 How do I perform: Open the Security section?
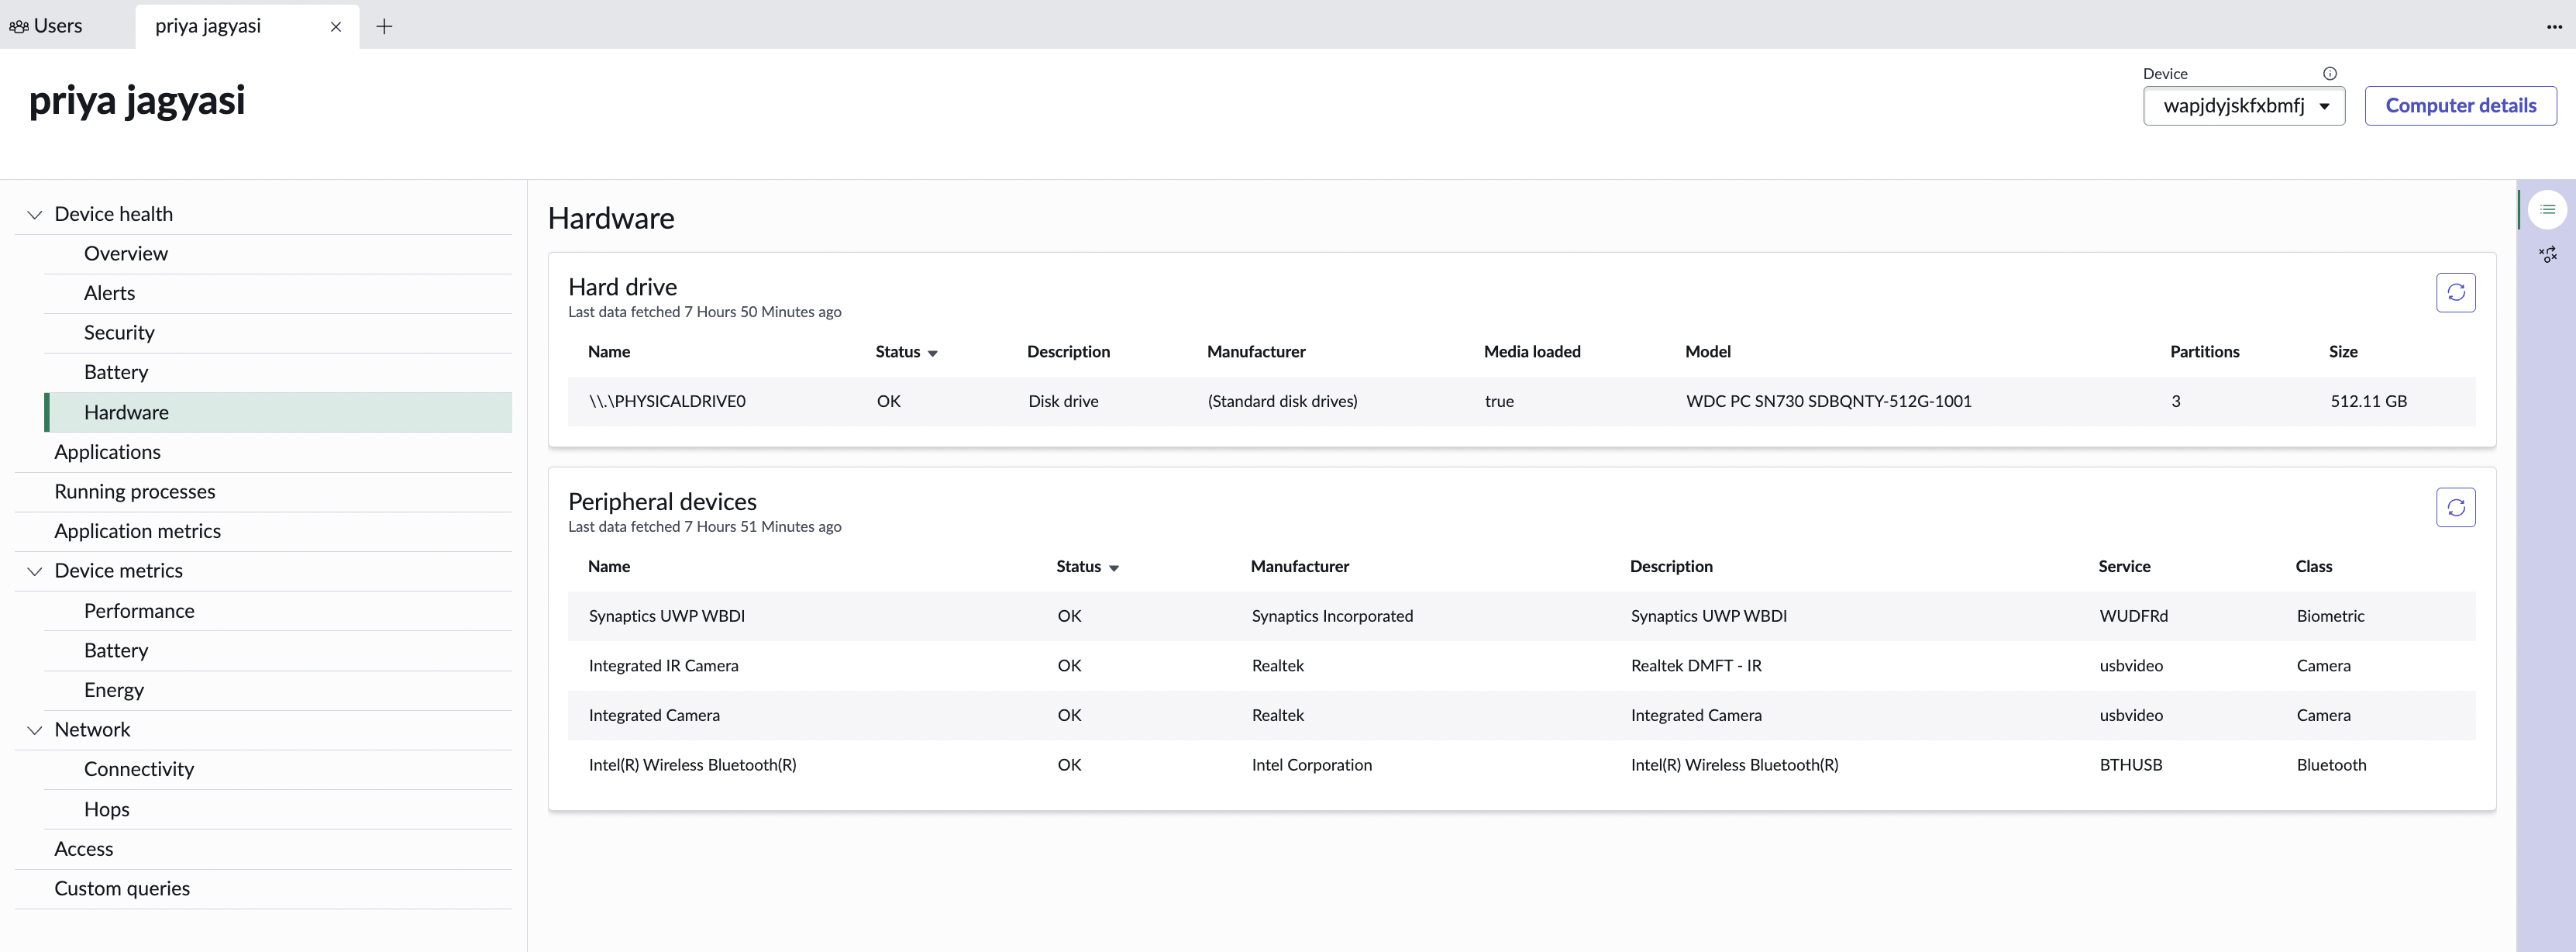pyautogui.click(x=278, y=333)
